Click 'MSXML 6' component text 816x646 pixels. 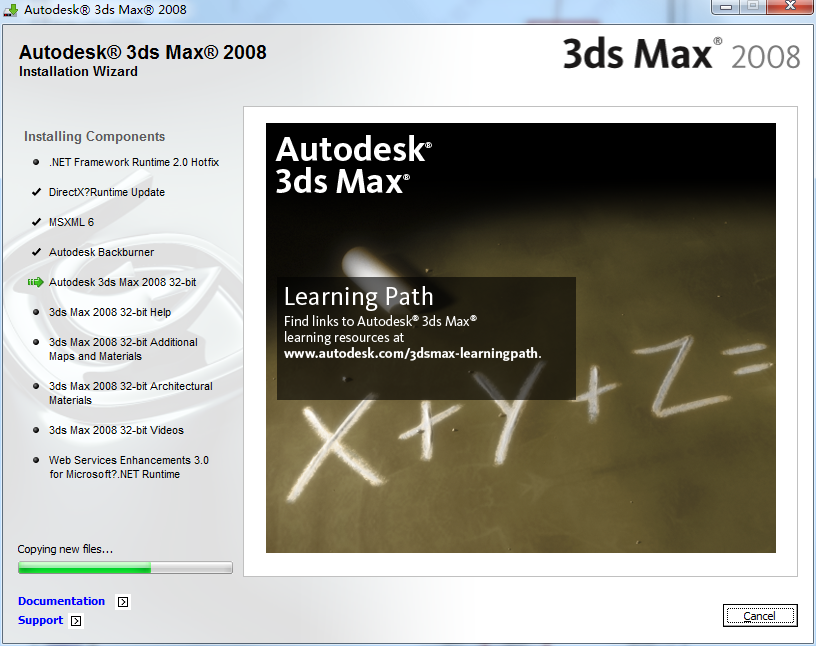click(71, 222)
